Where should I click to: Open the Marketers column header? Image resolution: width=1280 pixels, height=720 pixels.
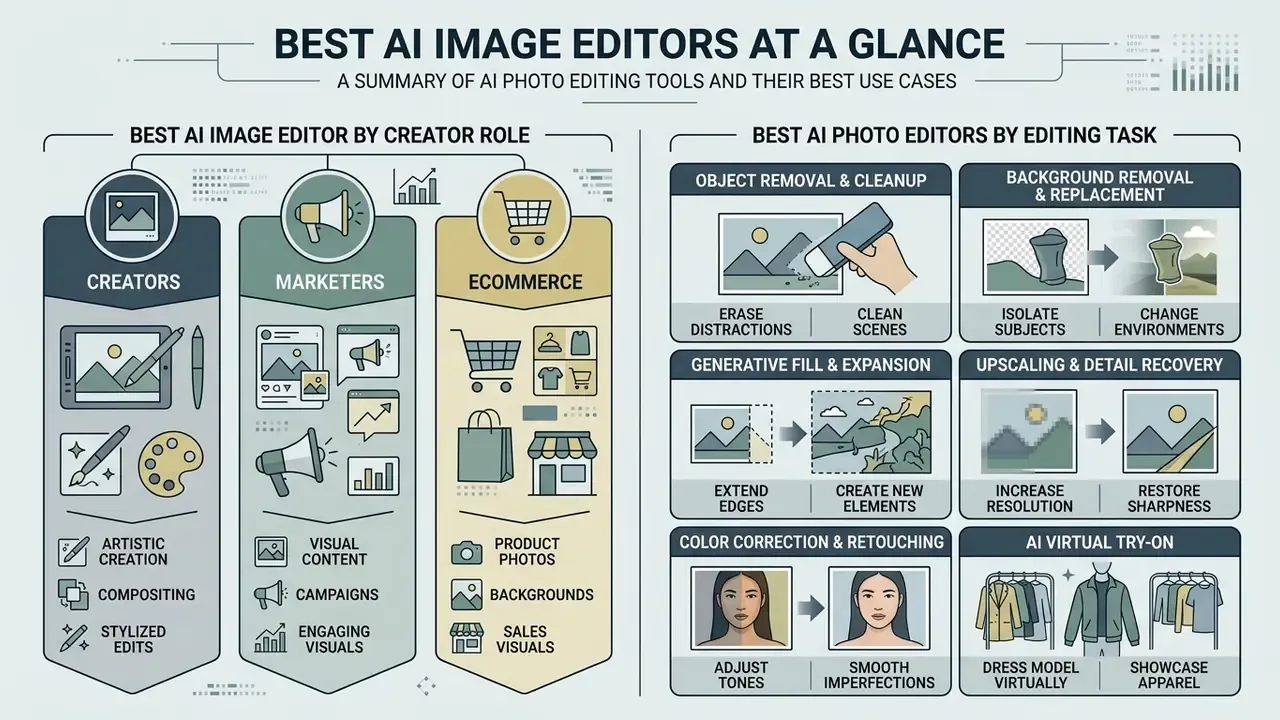click(x=329, y=283)
